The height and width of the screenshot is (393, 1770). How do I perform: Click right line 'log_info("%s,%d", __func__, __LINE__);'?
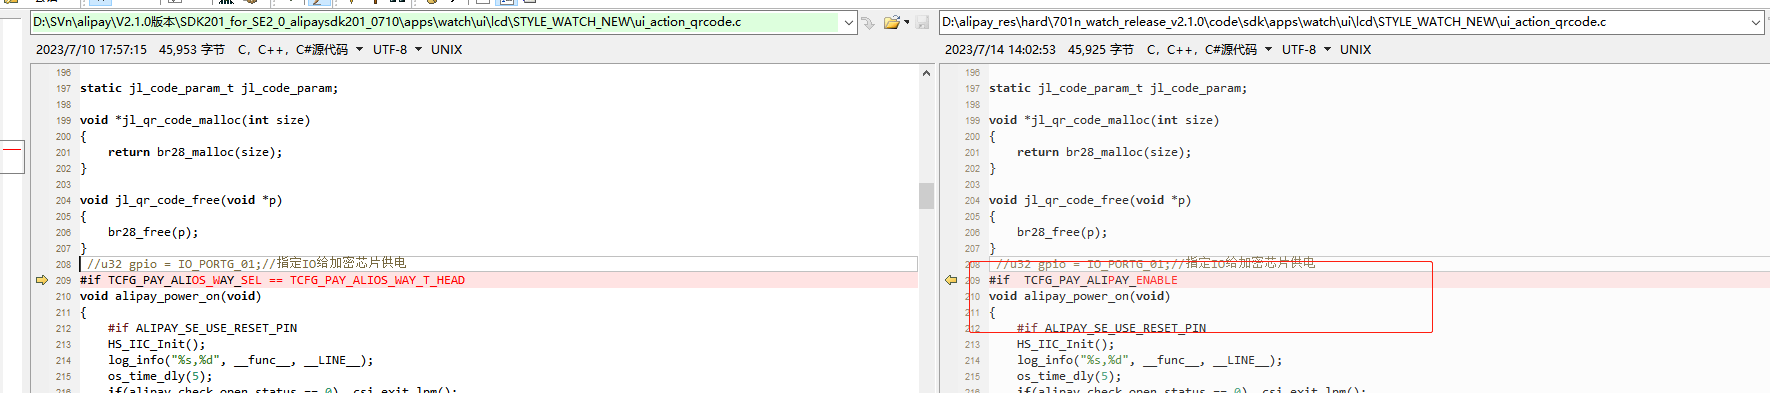[1149, 360]
